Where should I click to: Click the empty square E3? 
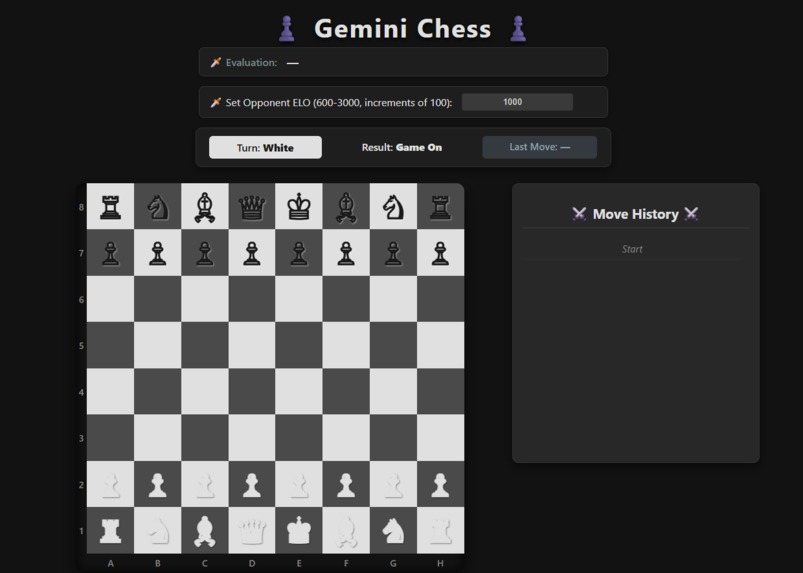[299, 438]
